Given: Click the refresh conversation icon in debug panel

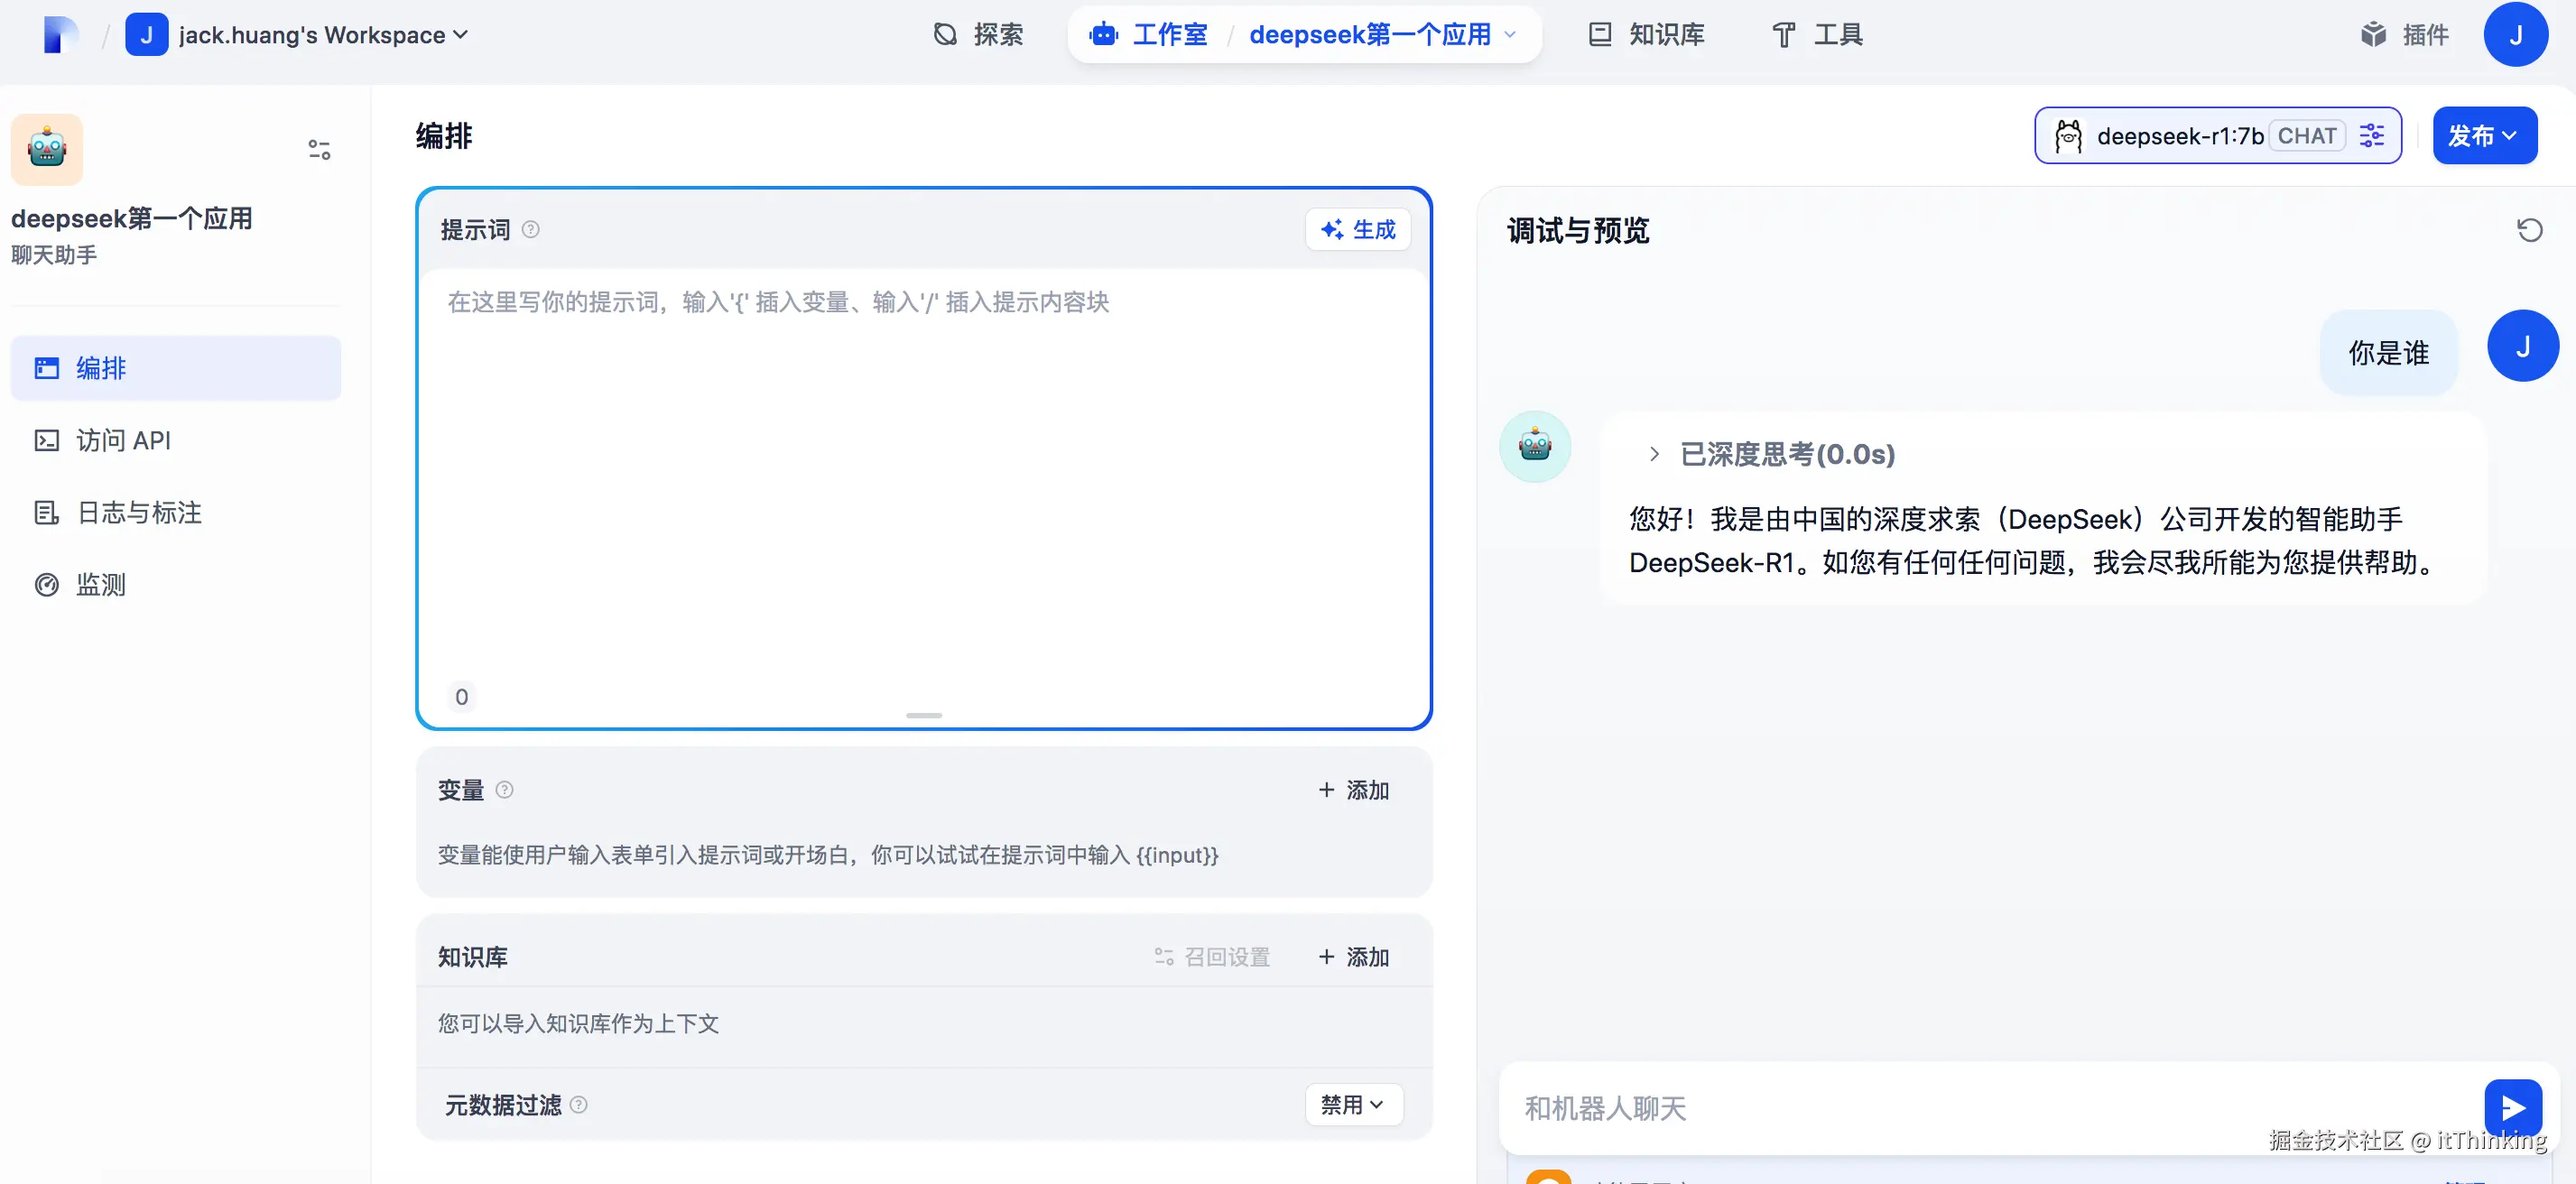Looking at the screenshot, I should 2529,230.
